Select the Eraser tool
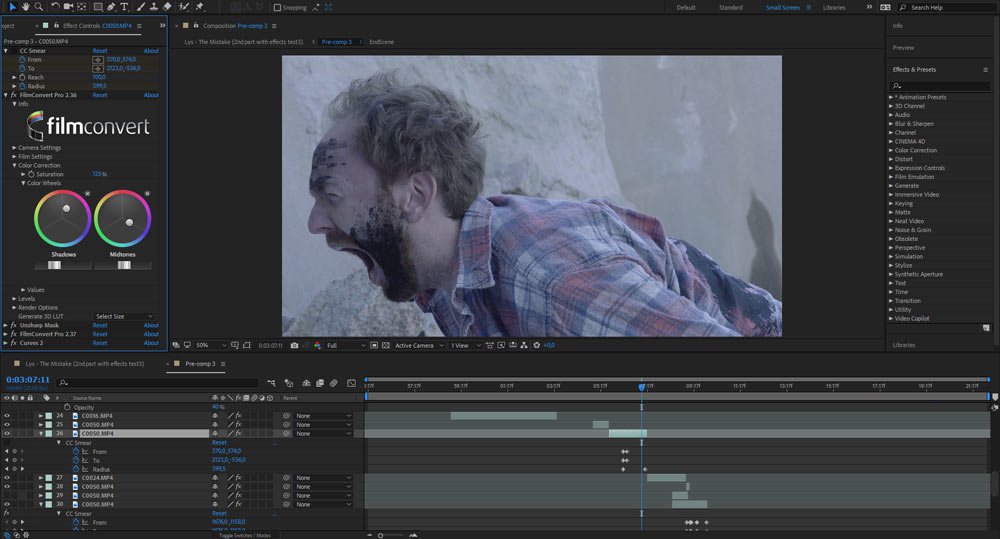This screenshot has width=1000, height=539. point(167,6)
